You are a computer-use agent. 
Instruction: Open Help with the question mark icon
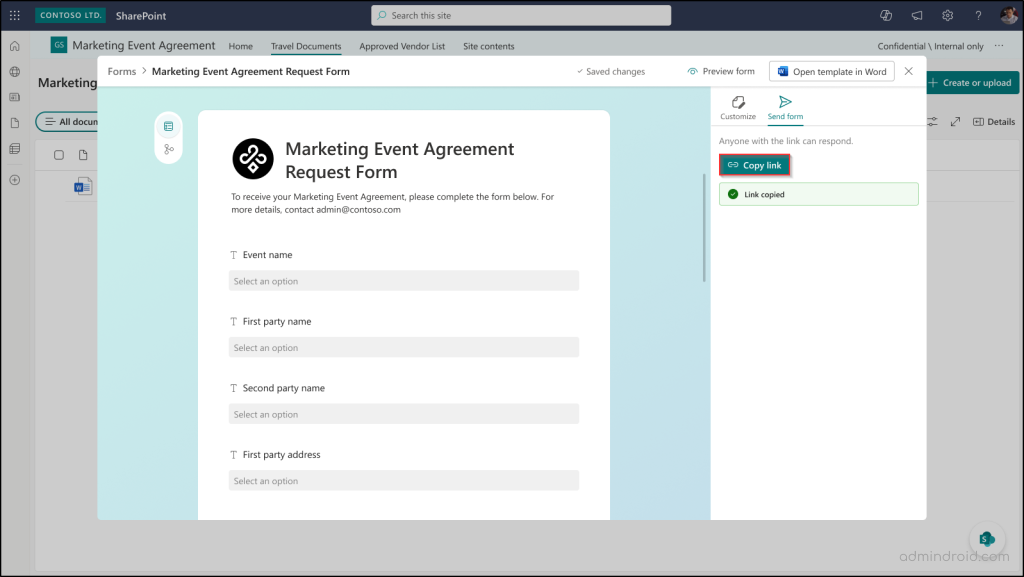click(978, 15)
